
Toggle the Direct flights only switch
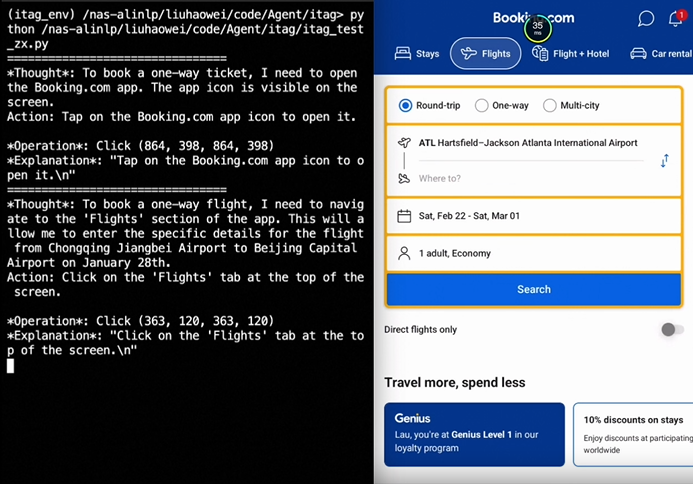(x=672, y=330)
